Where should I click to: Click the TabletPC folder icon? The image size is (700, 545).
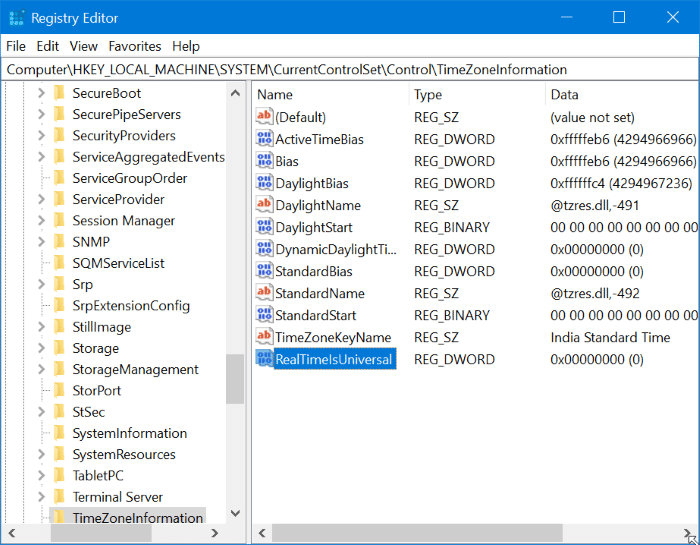(59, 475)
